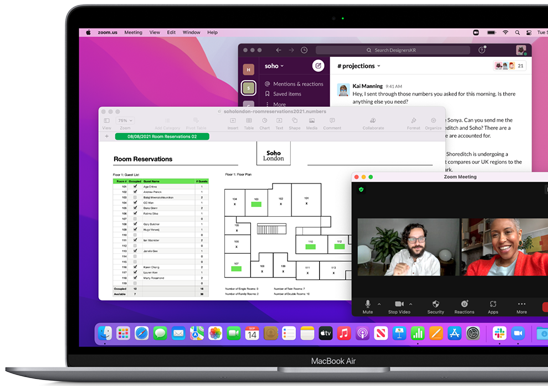Open Zoom Security shield icon
Screen dimensions: 548x386
(x=435, y=307)
